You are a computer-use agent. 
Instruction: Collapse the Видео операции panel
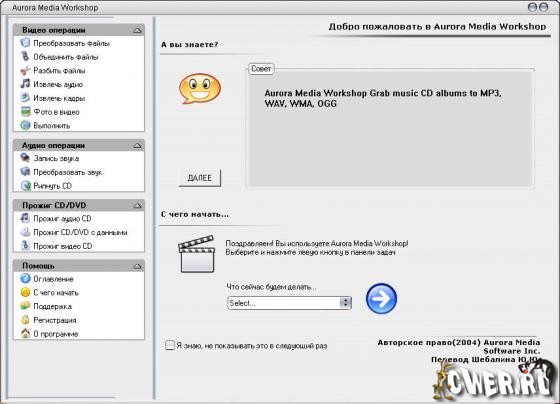pos(137,30)
